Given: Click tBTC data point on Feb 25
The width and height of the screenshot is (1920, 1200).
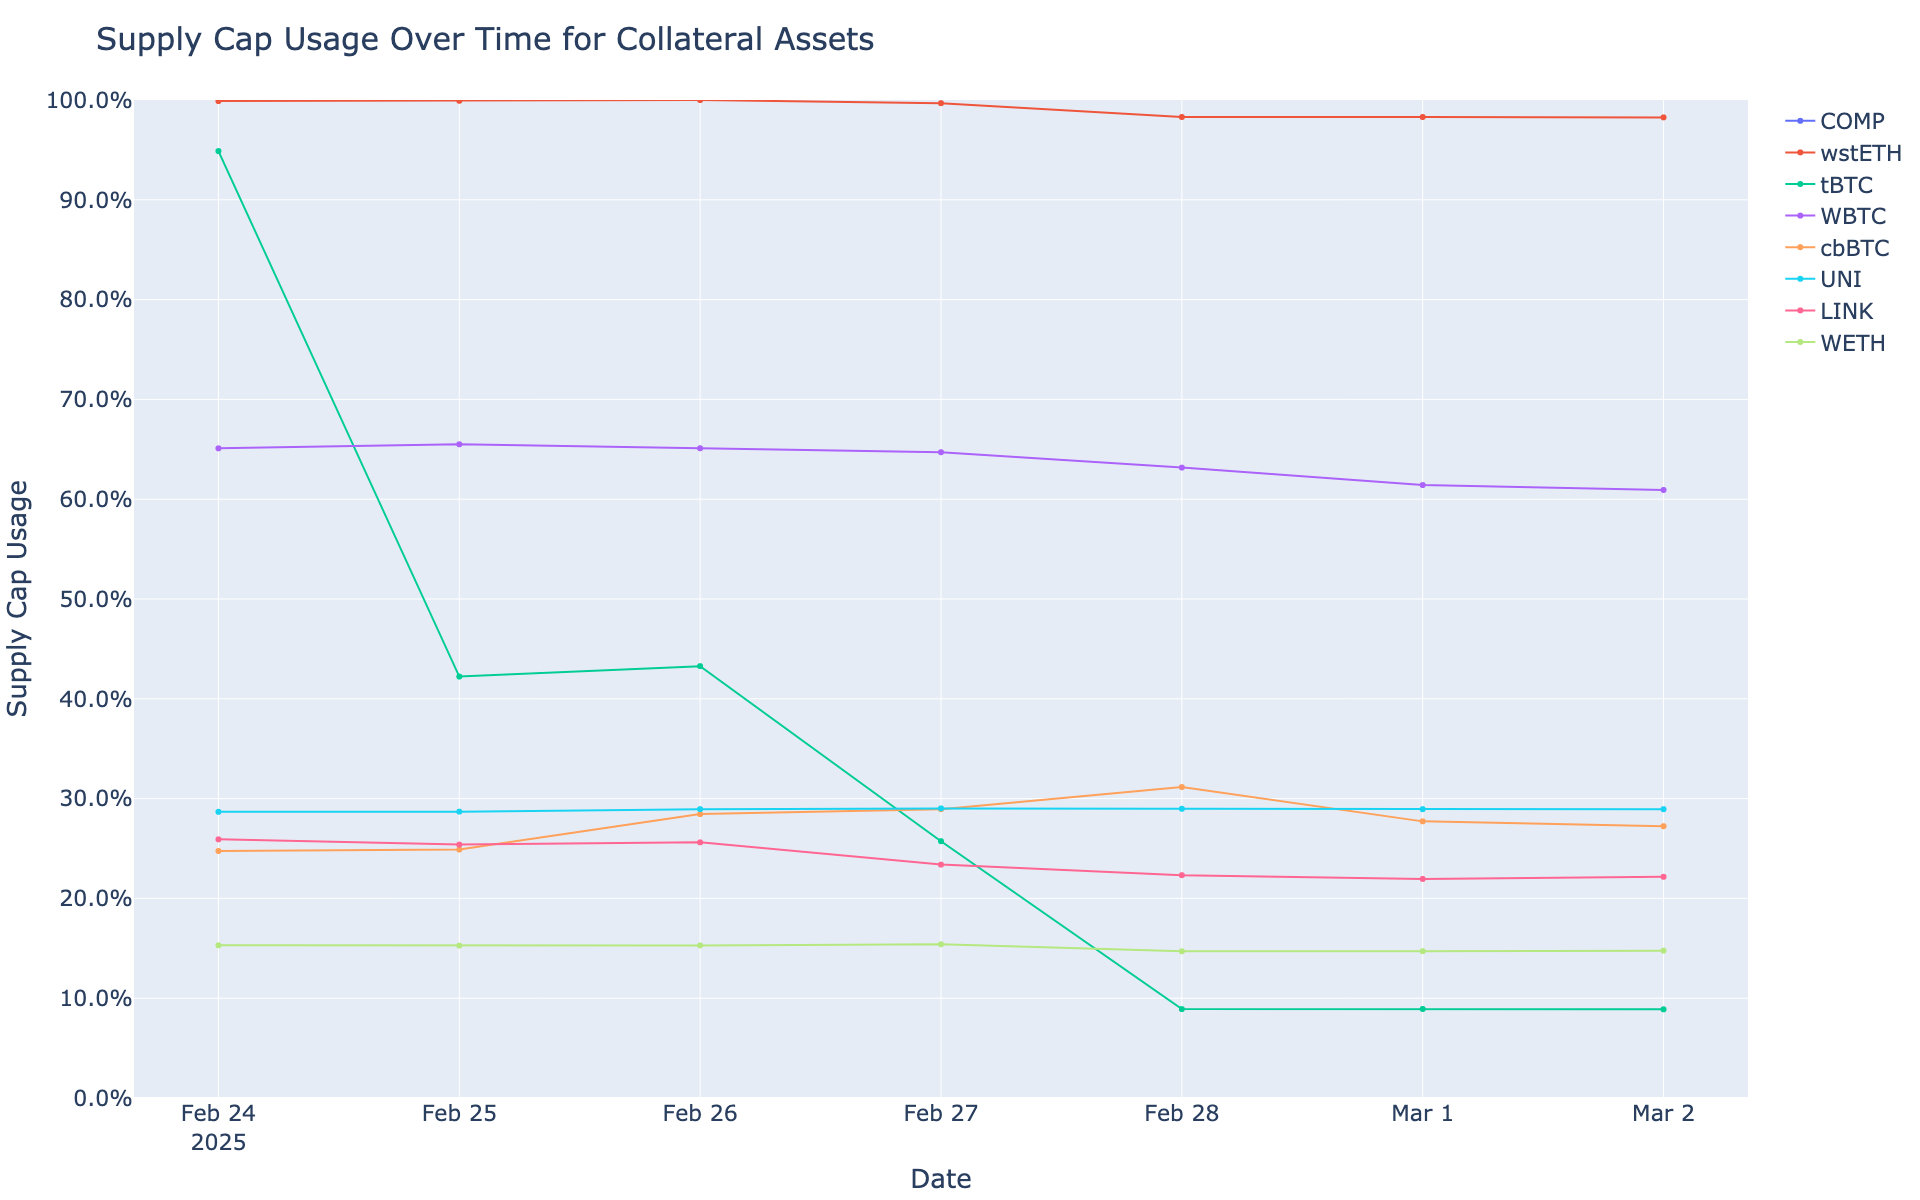Looking at the screenshot, I should 459,677.
